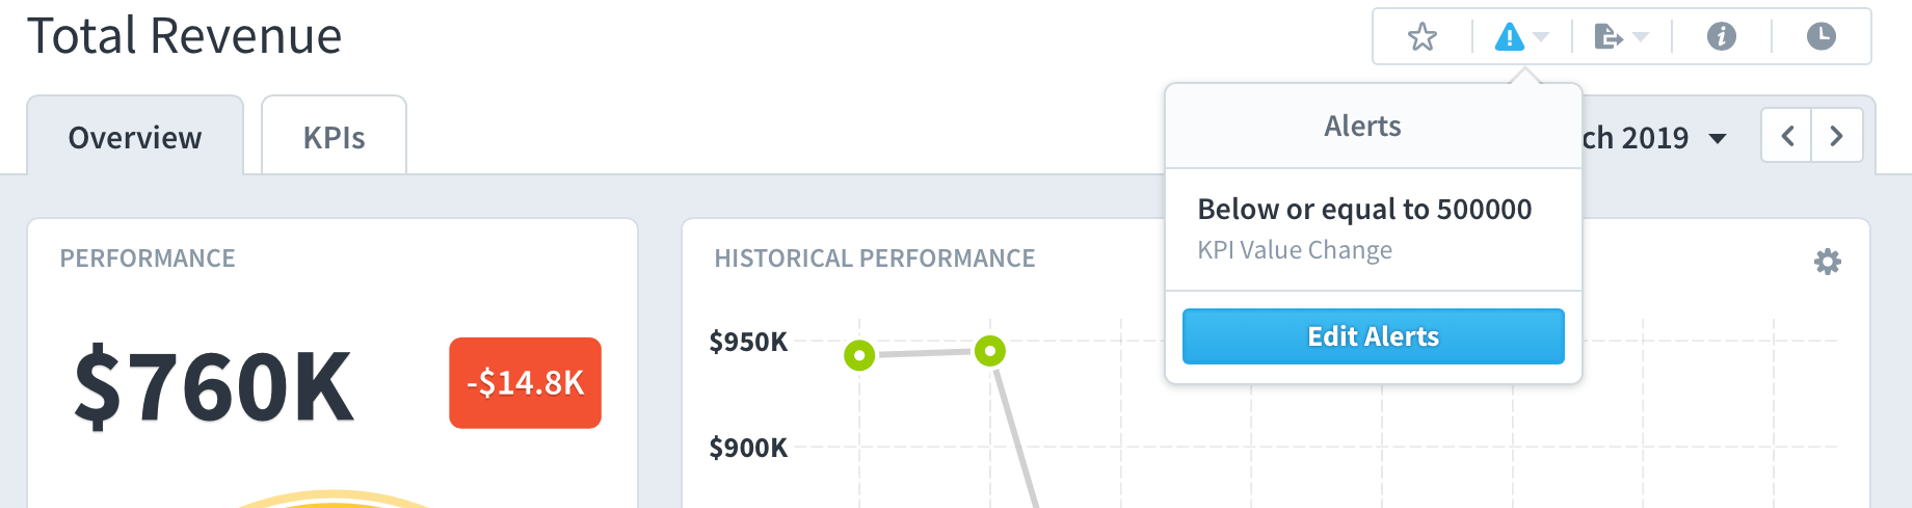
Task: Click the first green chart data point
Action: [x=859, y=355]
